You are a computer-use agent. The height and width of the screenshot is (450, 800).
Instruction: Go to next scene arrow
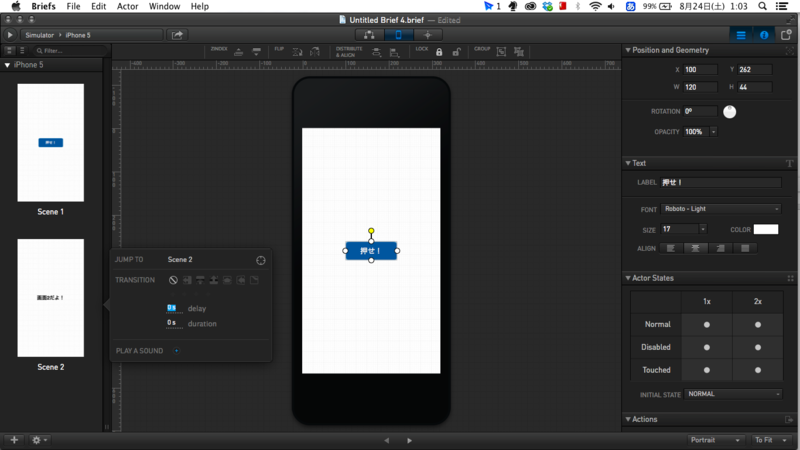(409, 440)
